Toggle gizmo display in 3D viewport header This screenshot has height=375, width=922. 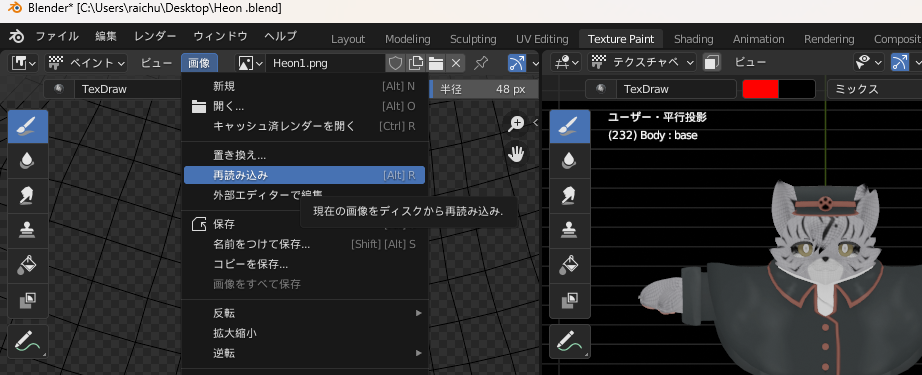(900, 62)
